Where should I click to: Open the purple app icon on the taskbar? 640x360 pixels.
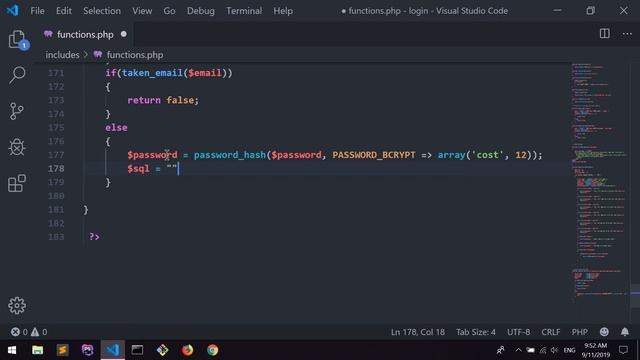click(87, 350)
